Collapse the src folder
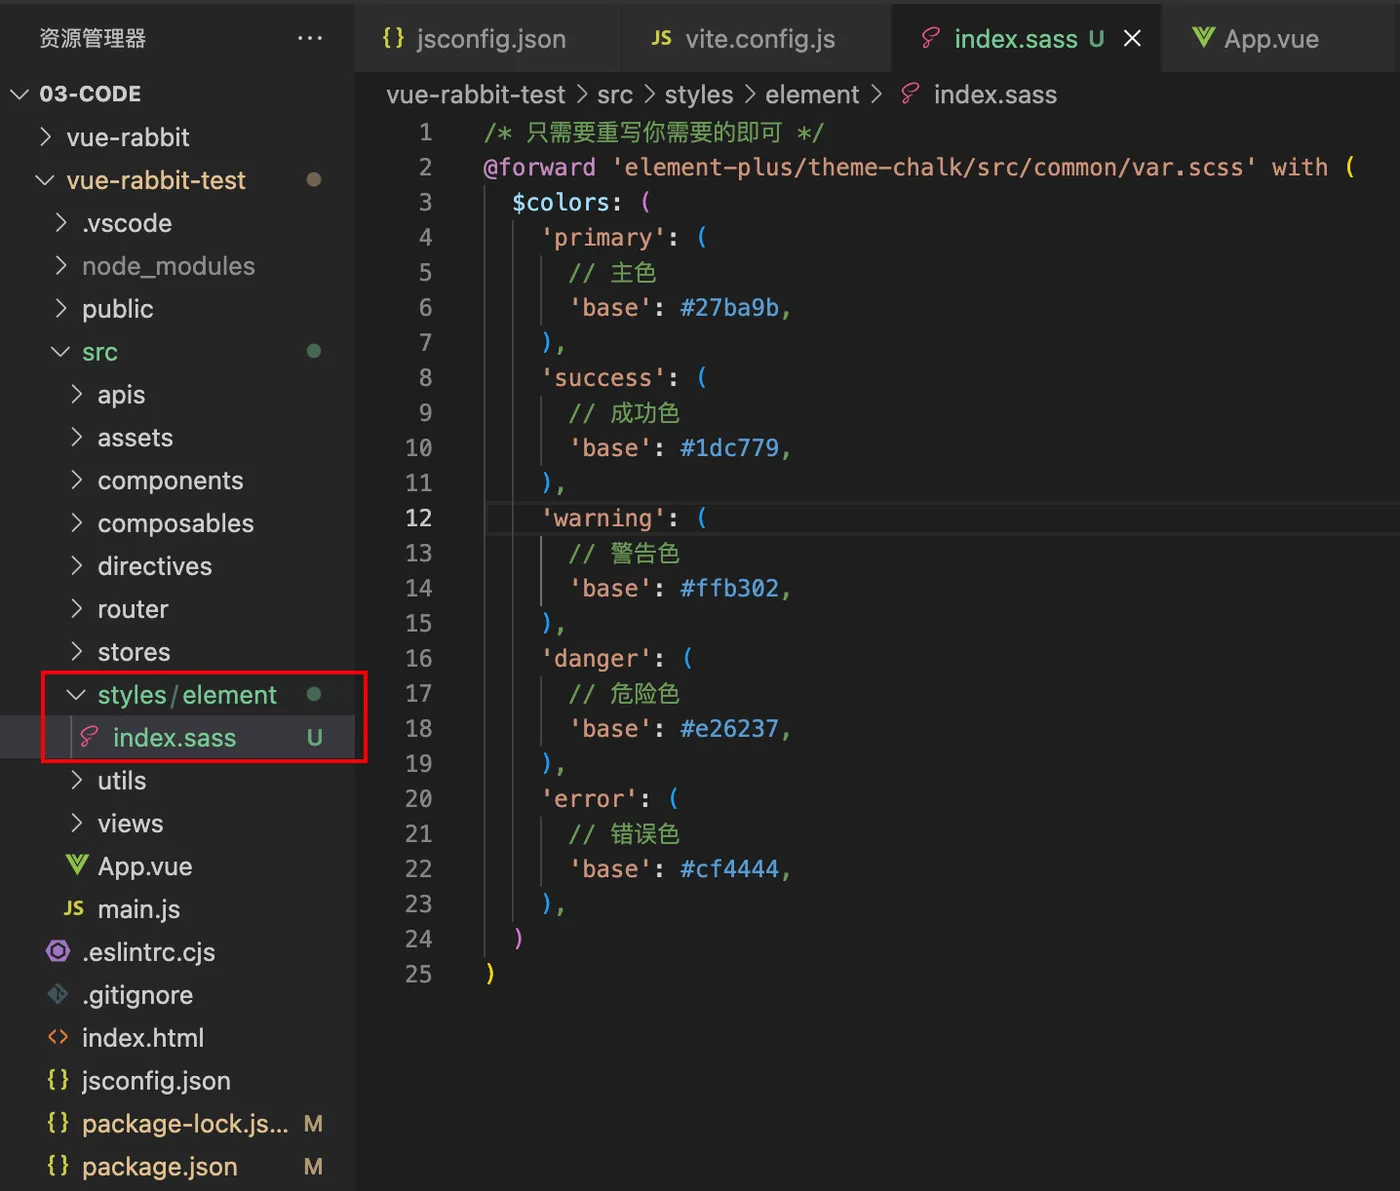Screen dimensions: 1400x1191 (60, 351)
